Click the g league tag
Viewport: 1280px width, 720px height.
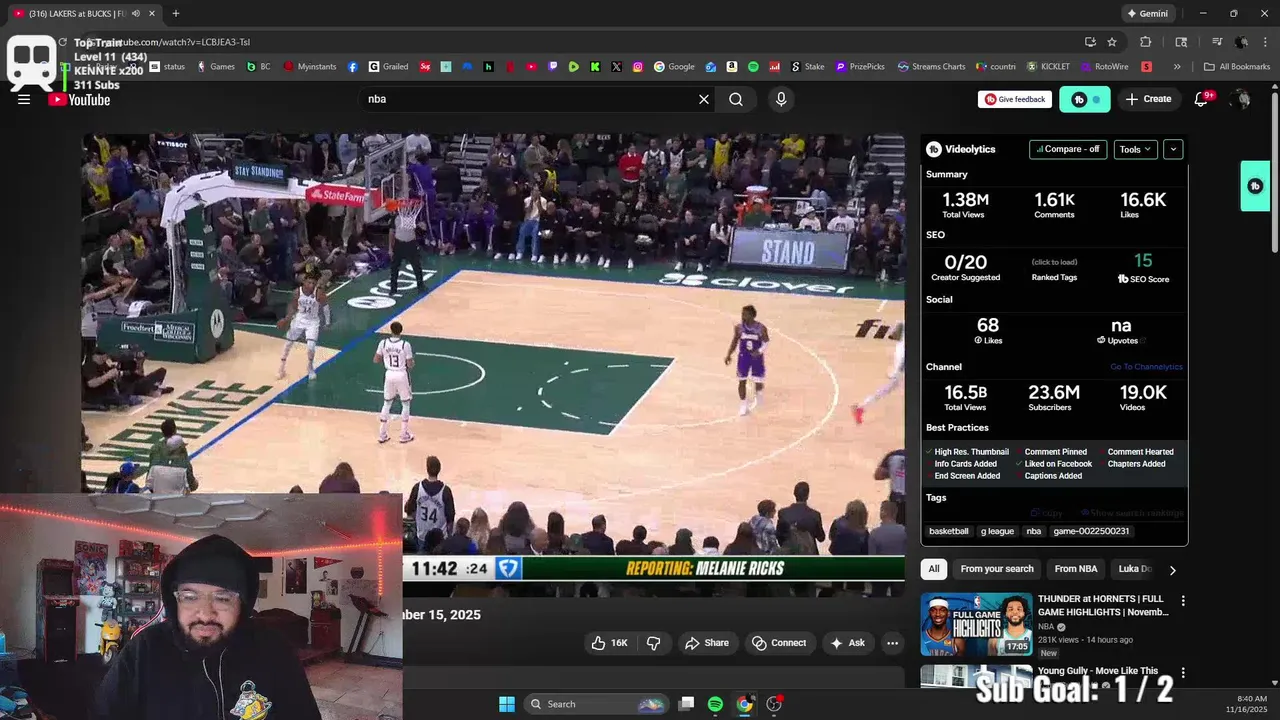click(997, 531)
